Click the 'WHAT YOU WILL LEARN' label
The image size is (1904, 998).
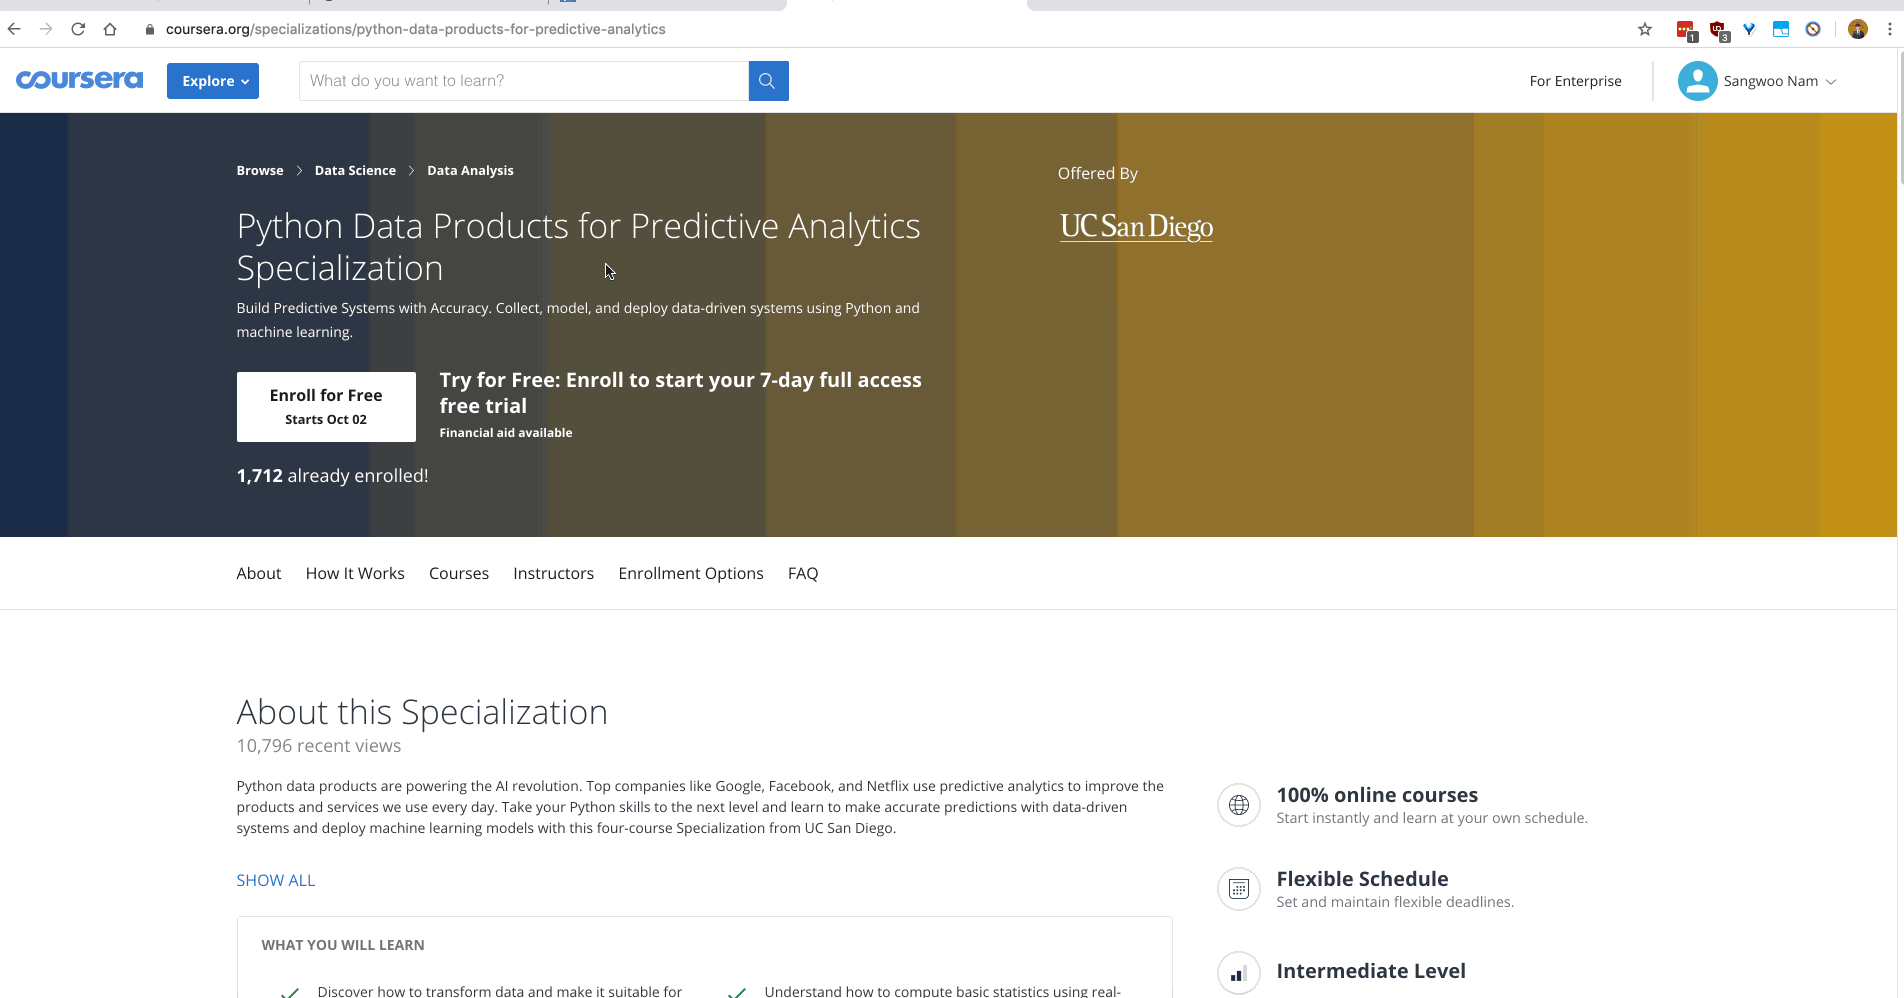(343, 945)
